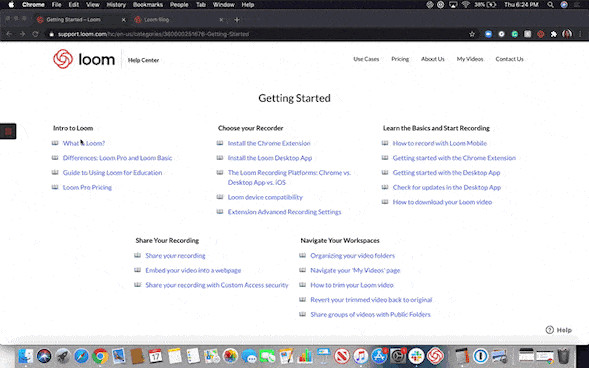Click the Help Center label beside logo
The height and width of the screenshot is (368, 589).
(x=143, y=60)
